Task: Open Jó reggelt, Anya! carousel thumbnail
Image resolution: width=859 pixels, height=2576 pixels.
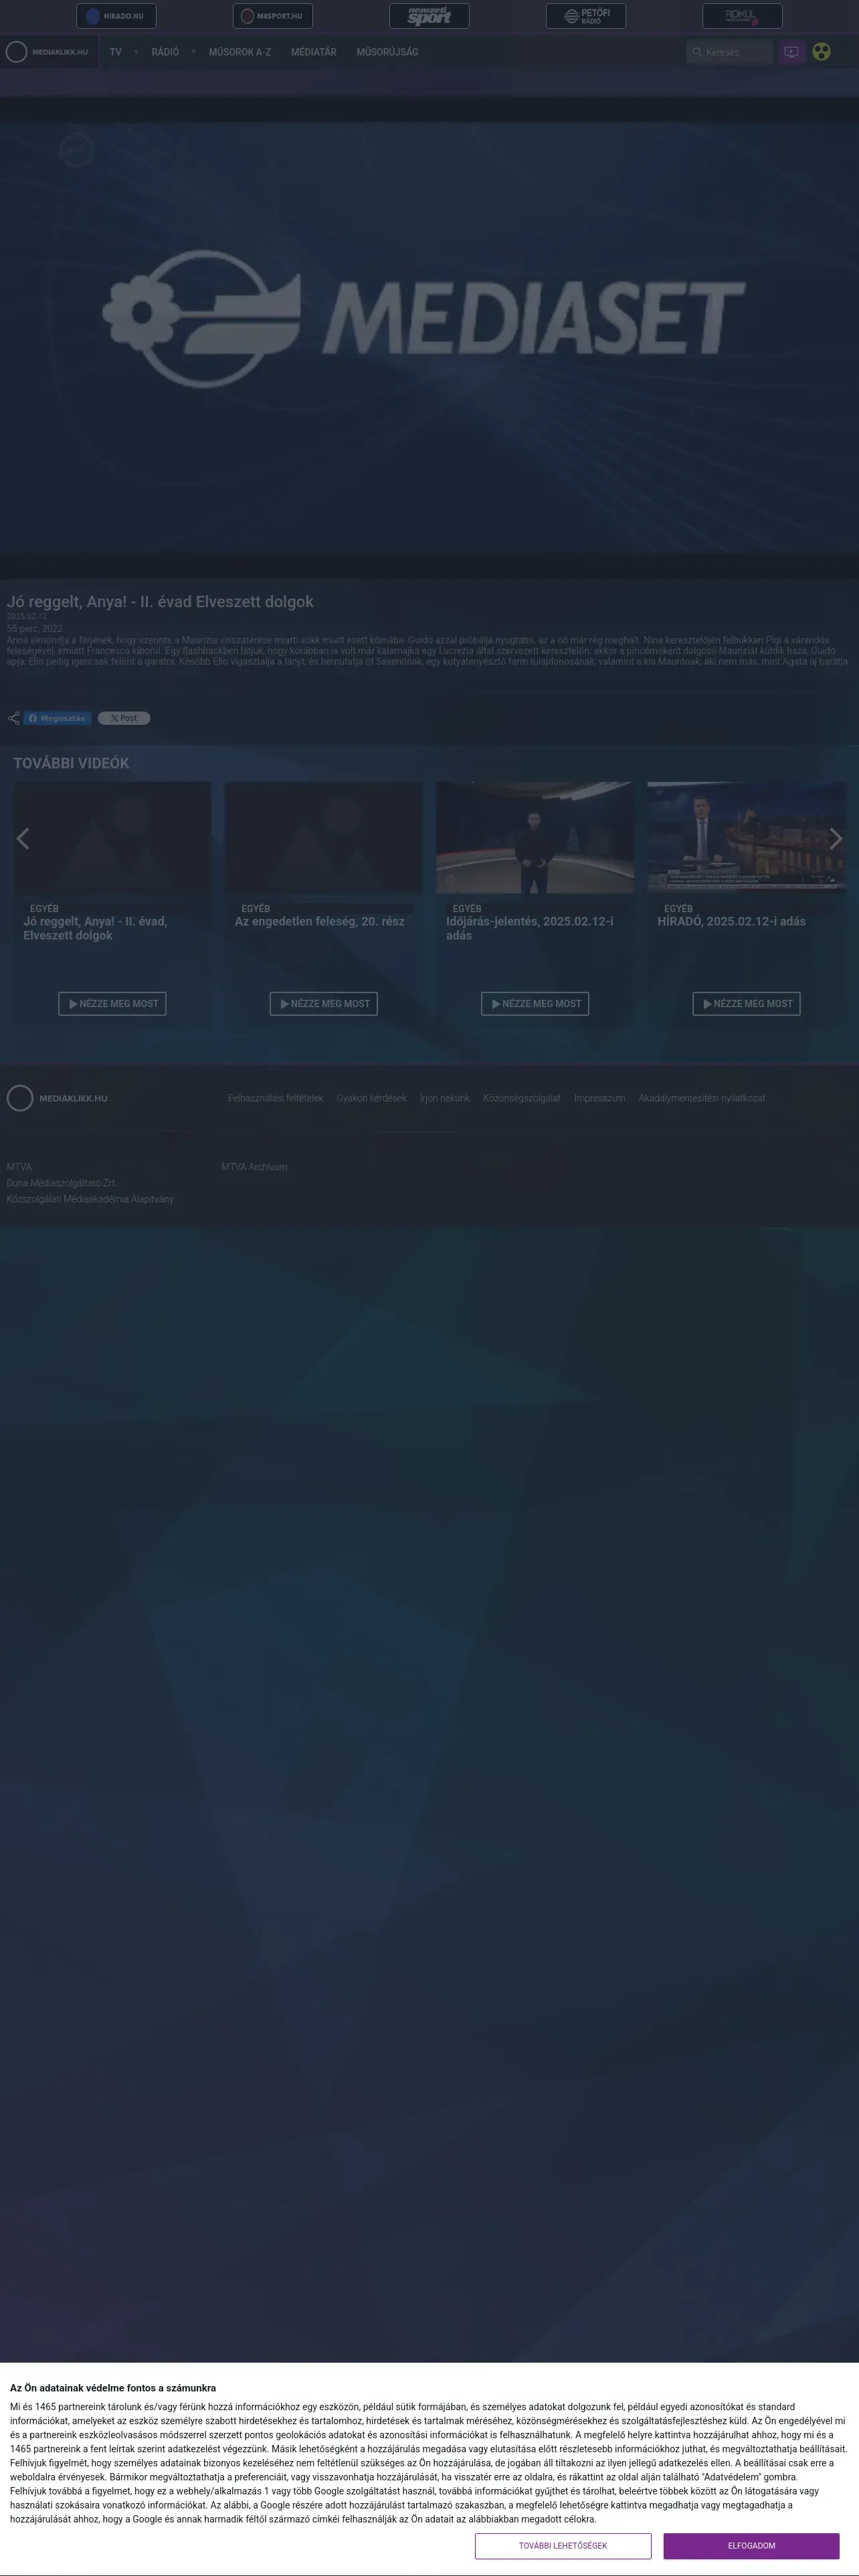Action: click(x=112, y=837)
